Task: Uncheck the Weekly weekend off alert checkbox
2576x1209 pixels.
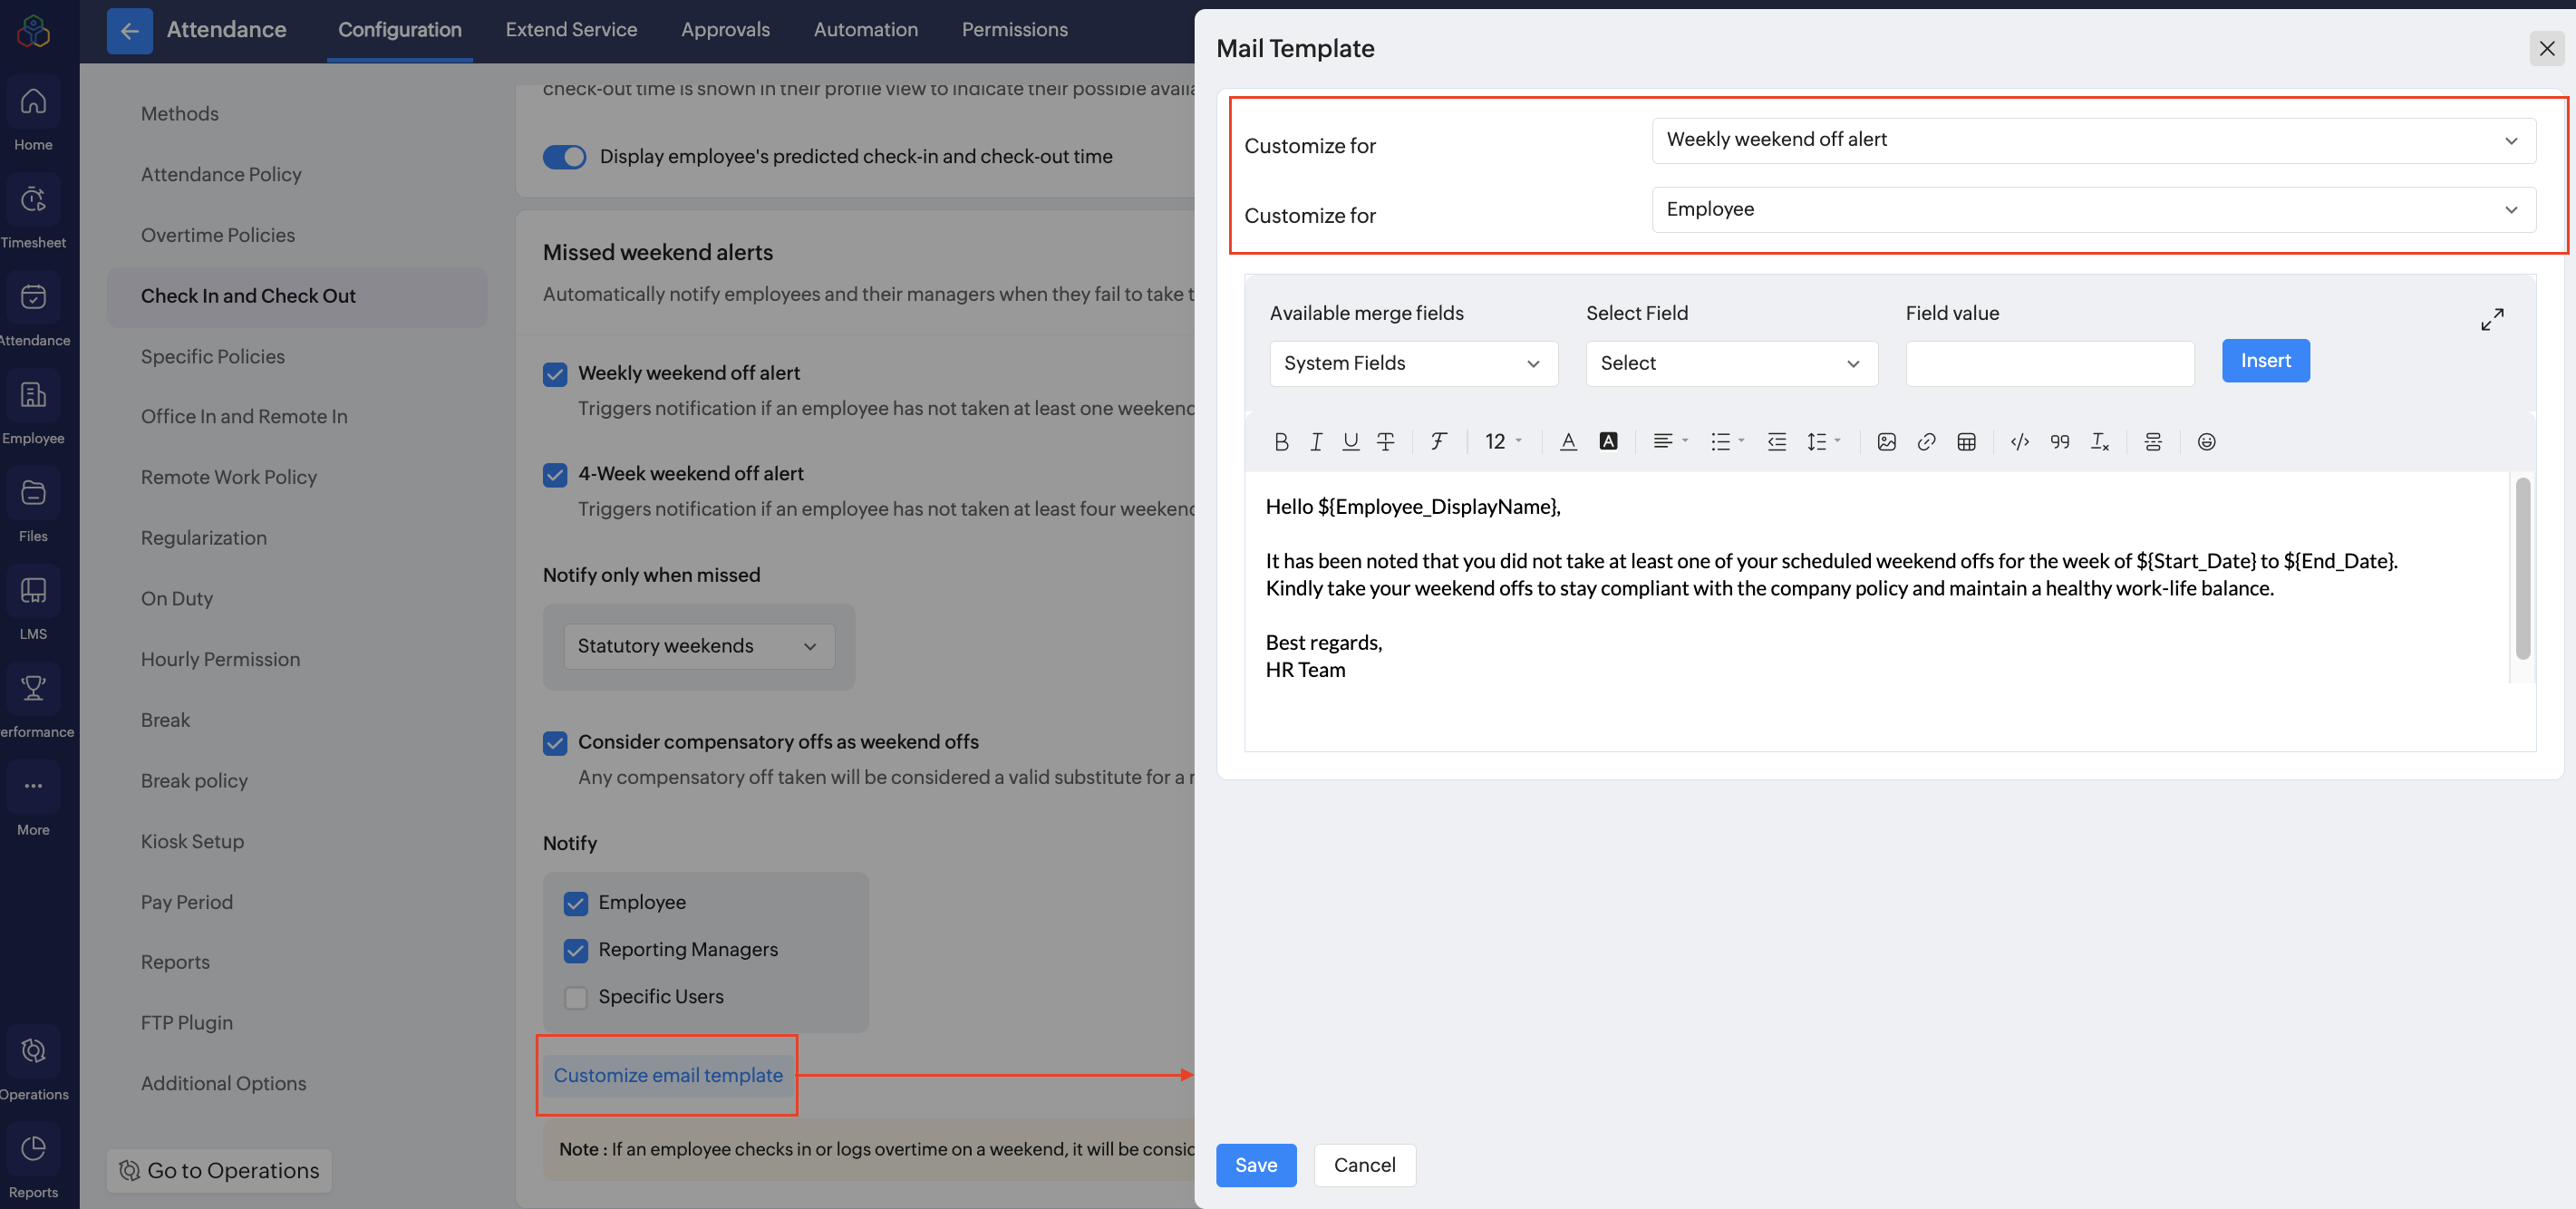Action: point(555,374)
